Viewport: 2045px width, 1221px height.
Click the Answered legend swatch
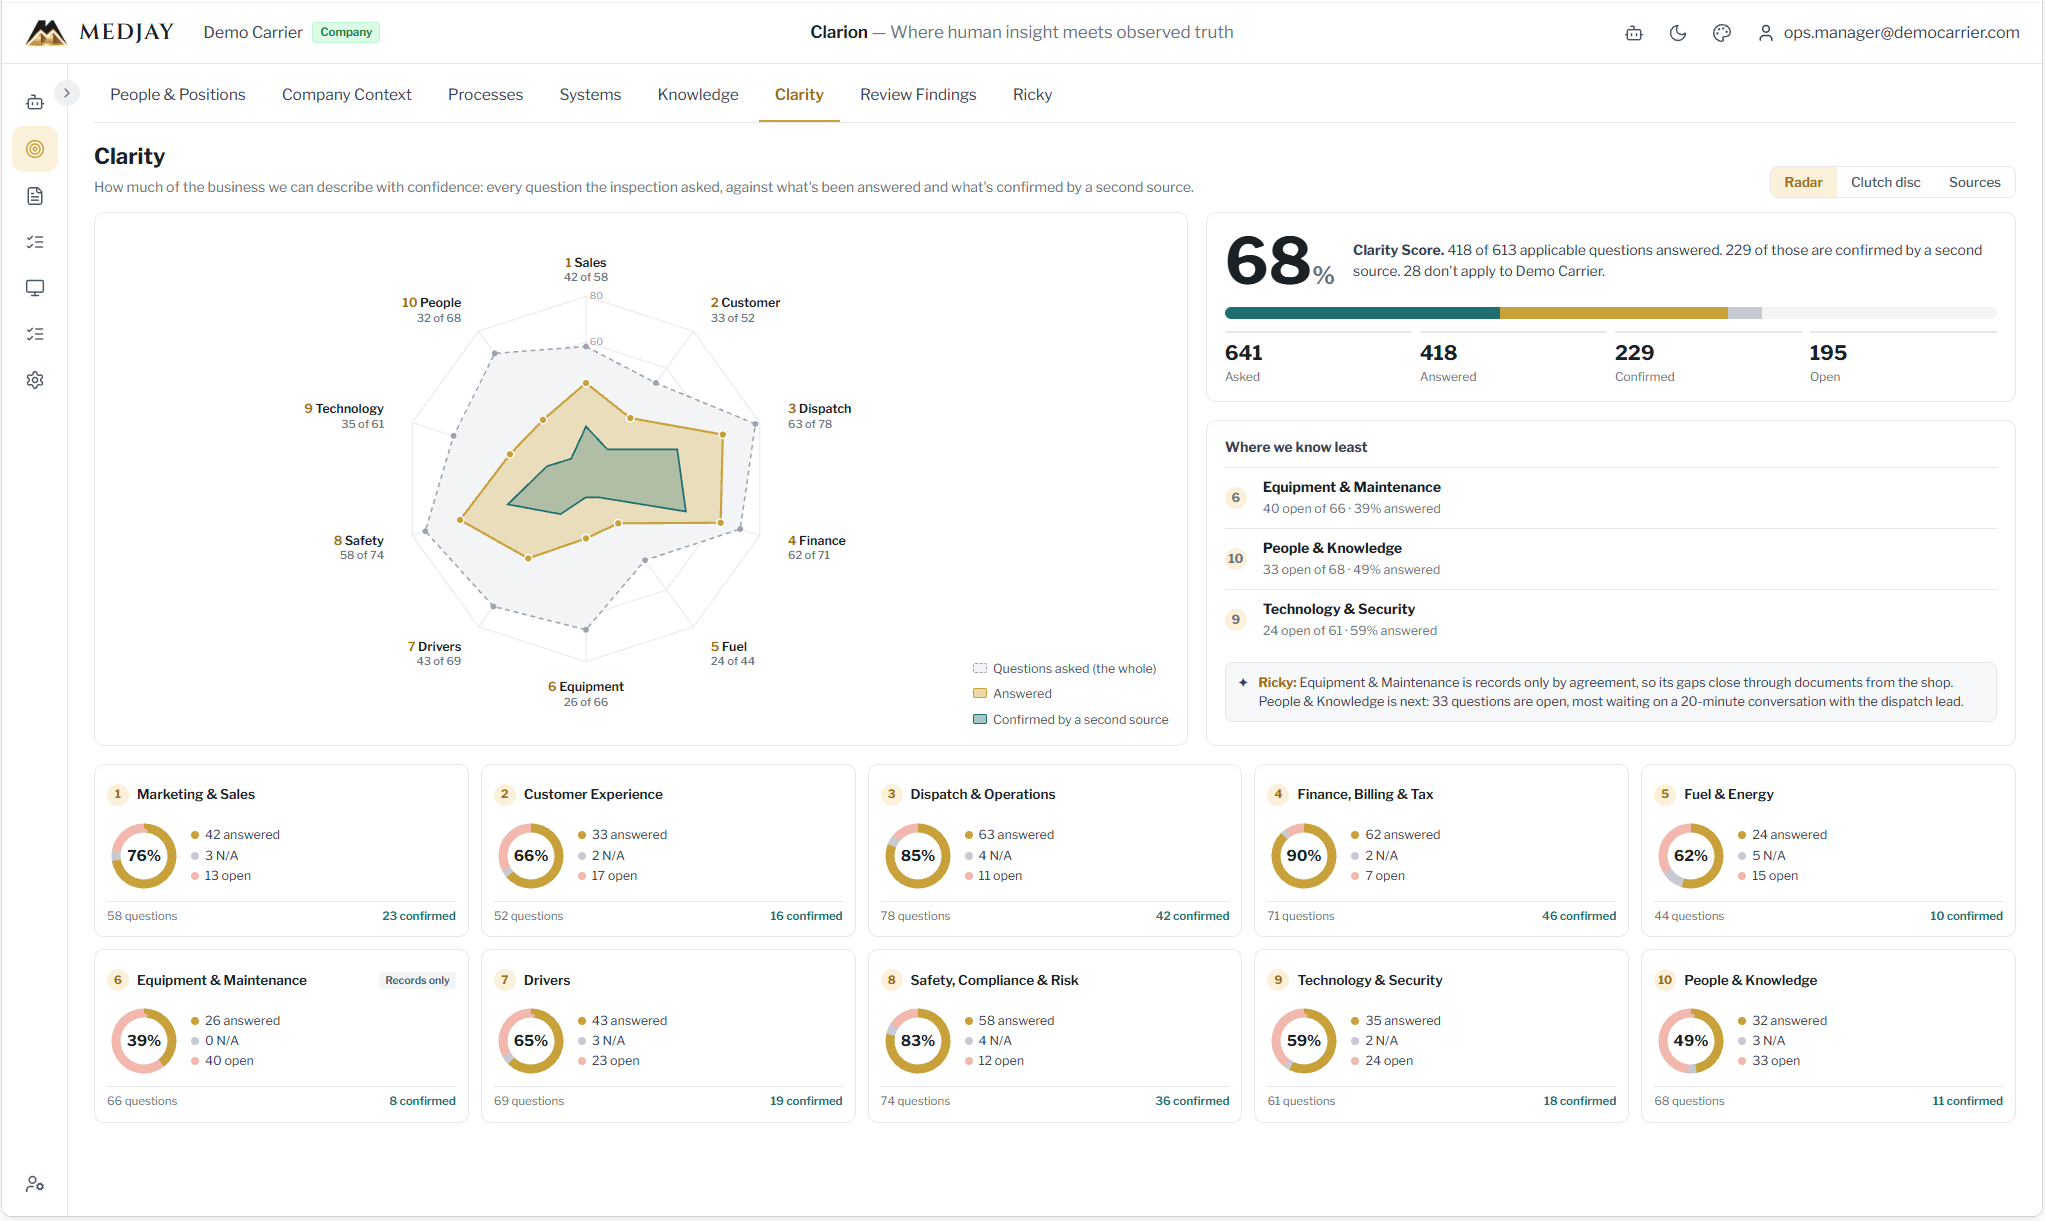(x=980, y=693)
